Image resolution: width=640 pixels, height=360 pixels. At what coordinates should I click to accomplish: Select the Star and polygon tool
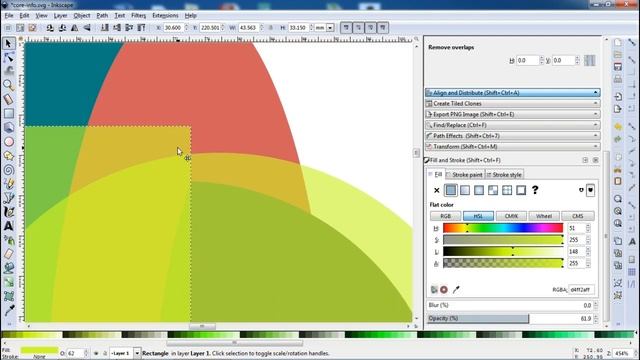9,156
